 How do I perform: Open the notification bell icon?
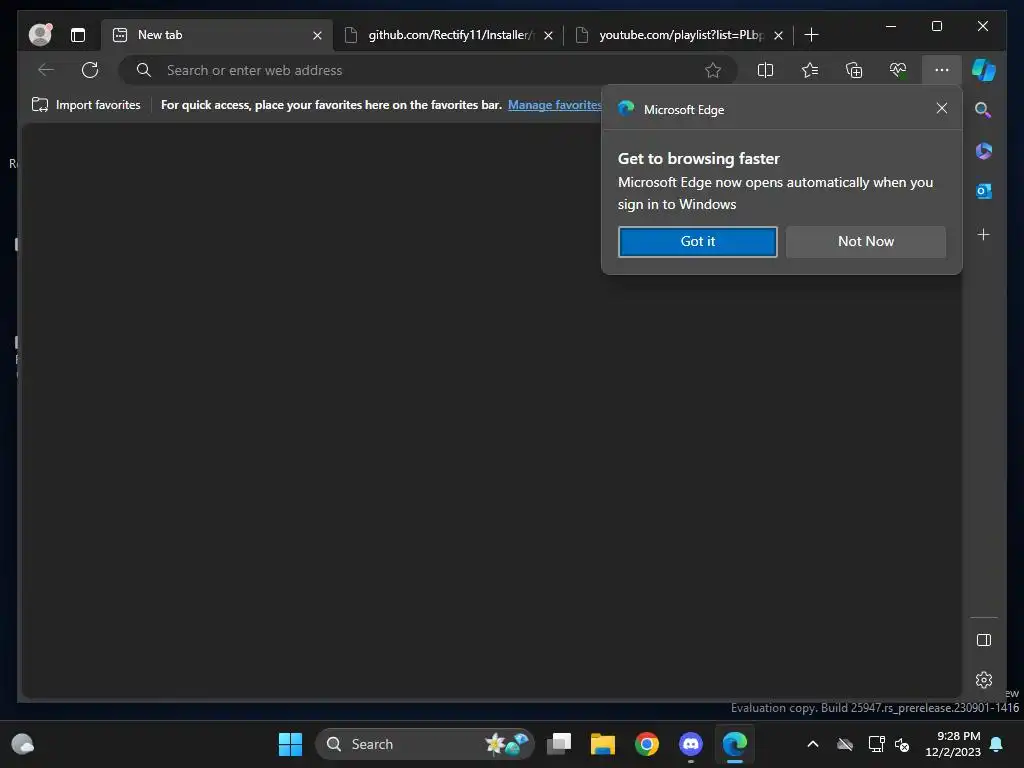(997, 744)
